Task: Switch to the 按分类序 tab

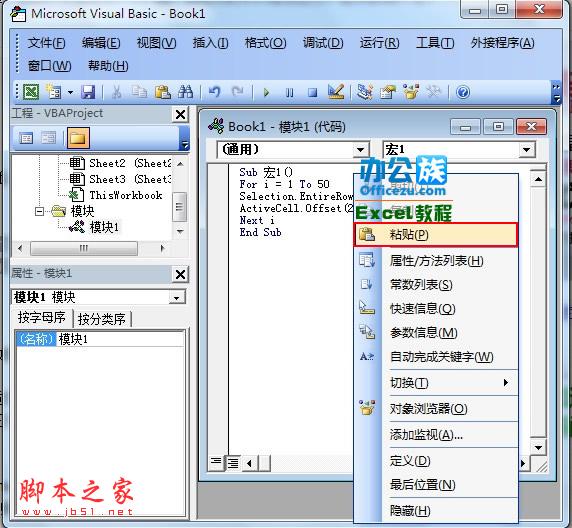Action: tap(102, 319)
